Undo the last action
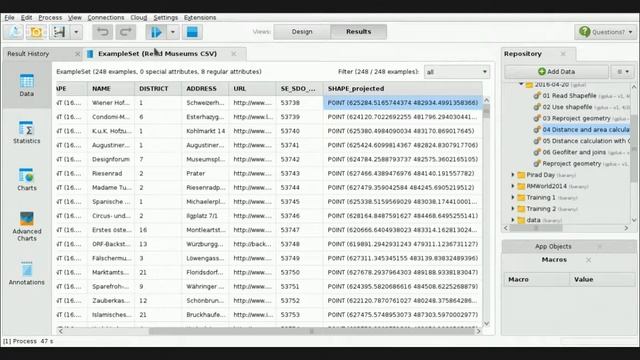 (x=102, y=32)
